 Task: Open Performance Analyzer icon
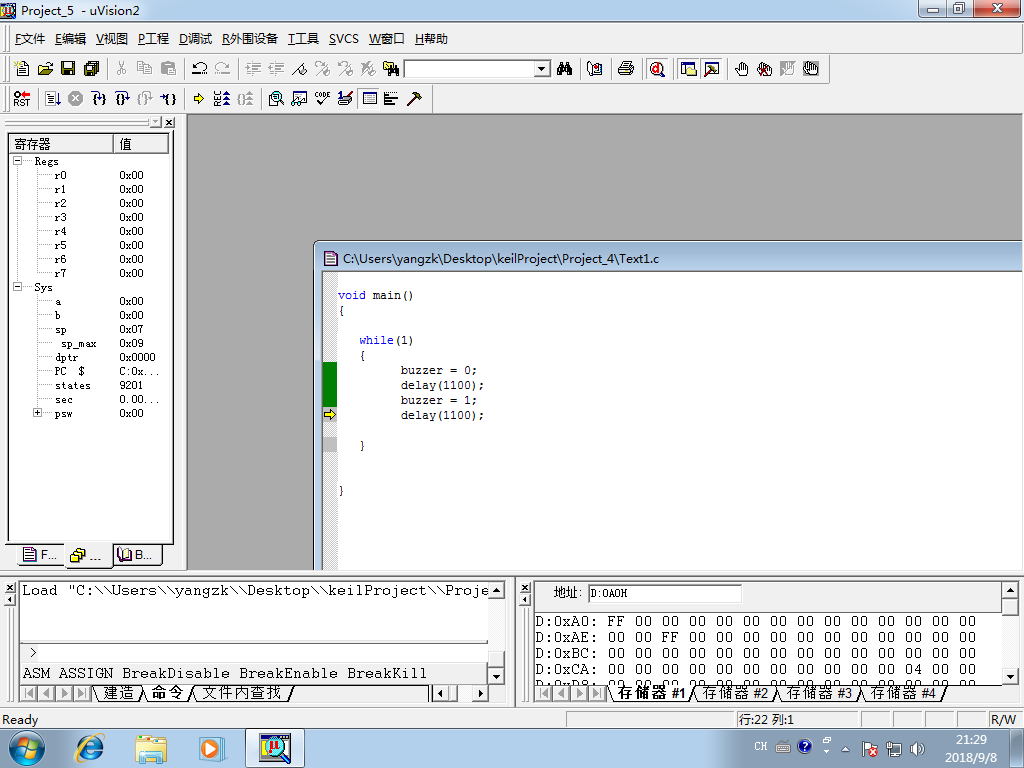pyautogui.click(x=391, y=99)
